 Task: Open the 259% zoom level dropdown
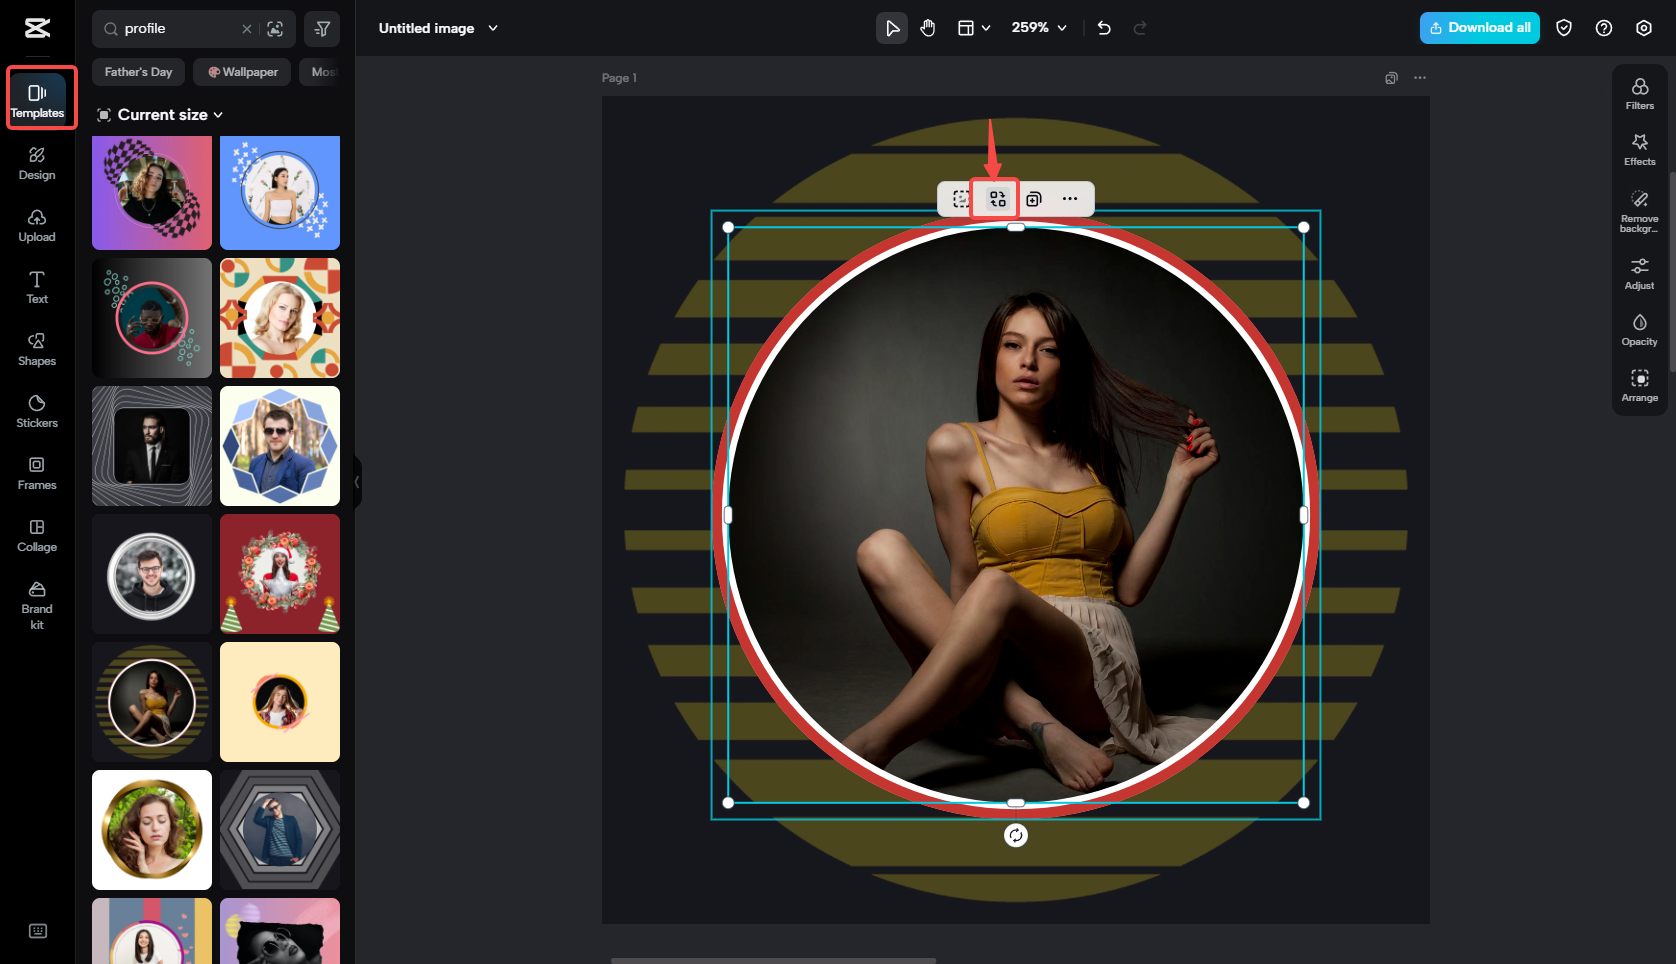tap(1038, 28)
